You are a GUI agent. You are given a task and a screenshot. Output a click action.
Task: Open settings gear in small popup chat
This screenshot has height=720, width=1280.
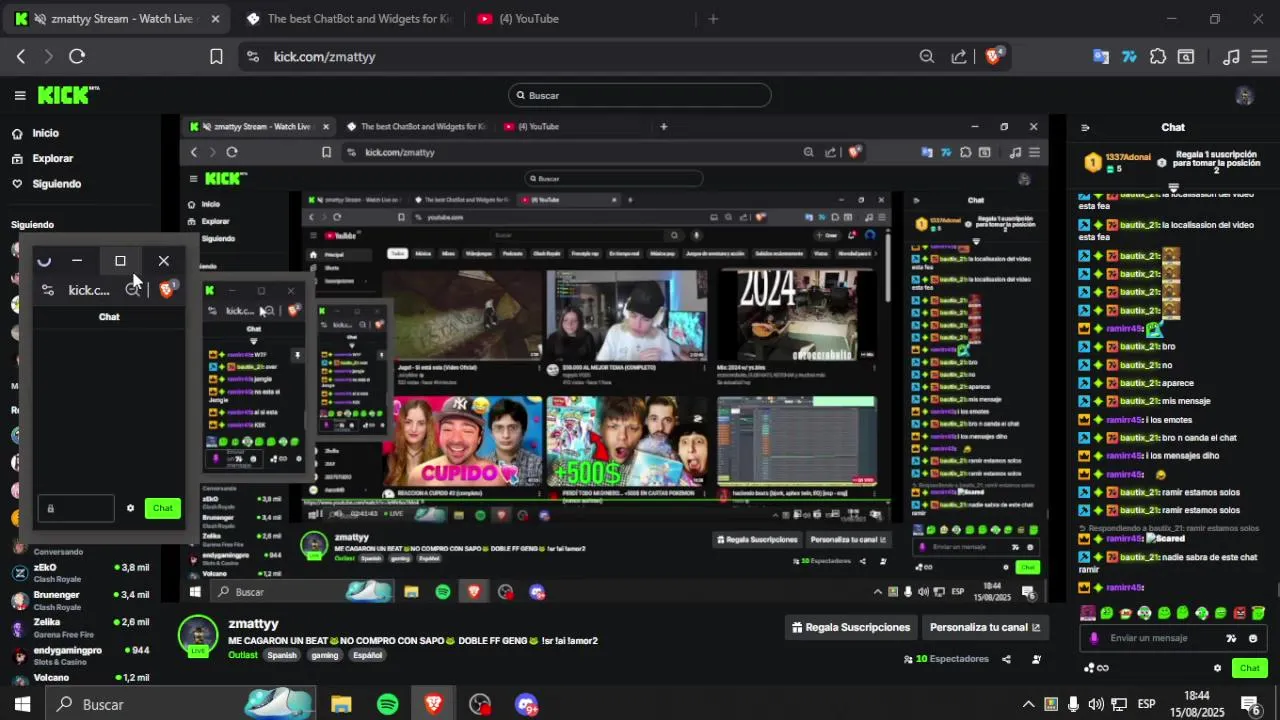(x=130, y=508)
